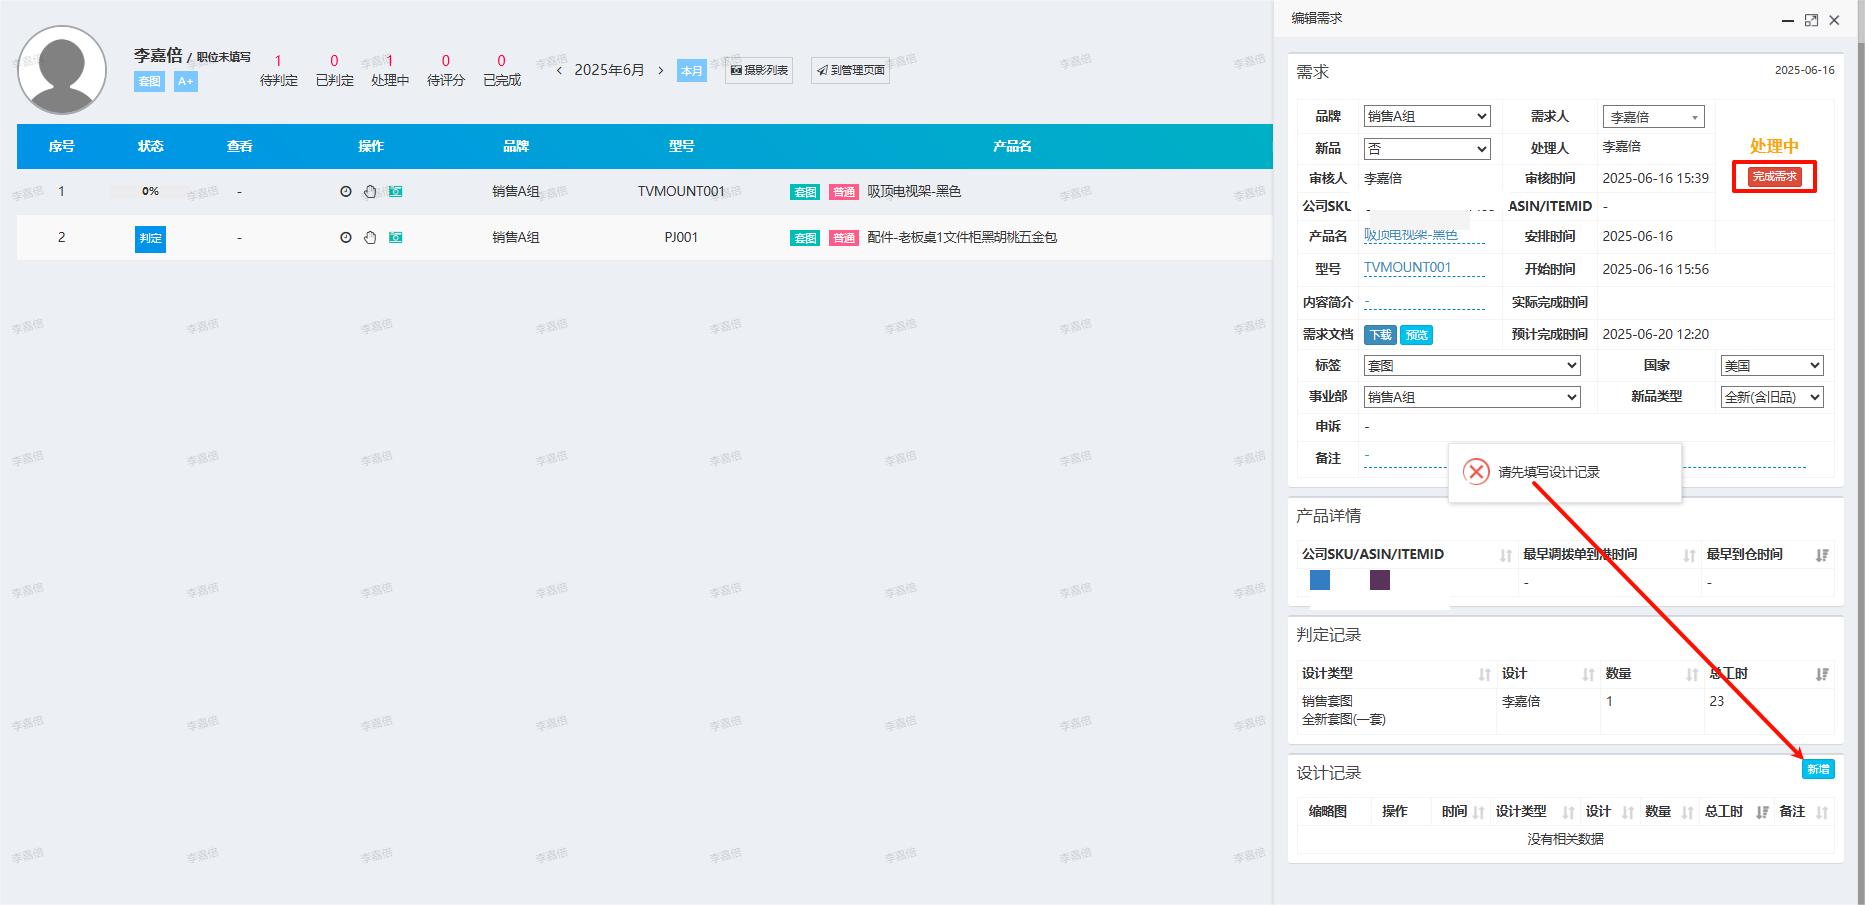Click the hand icon in row 2
Screen dimensions: 1865x905
[x=370, y=238]
